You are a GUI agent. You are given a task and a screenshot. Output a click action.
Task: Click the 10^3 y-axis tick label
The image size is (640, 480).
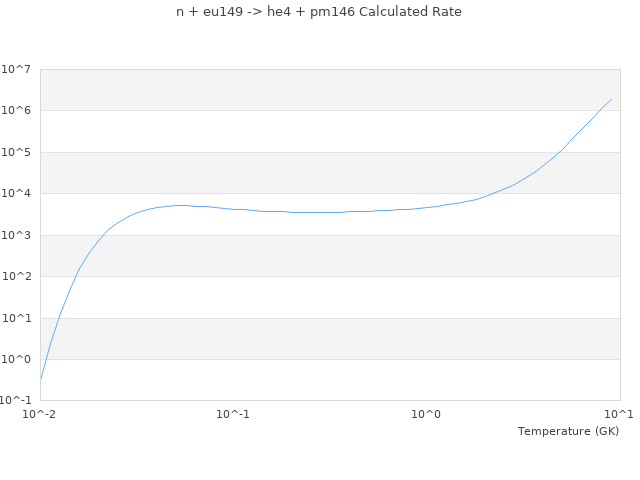coord(16,235)
